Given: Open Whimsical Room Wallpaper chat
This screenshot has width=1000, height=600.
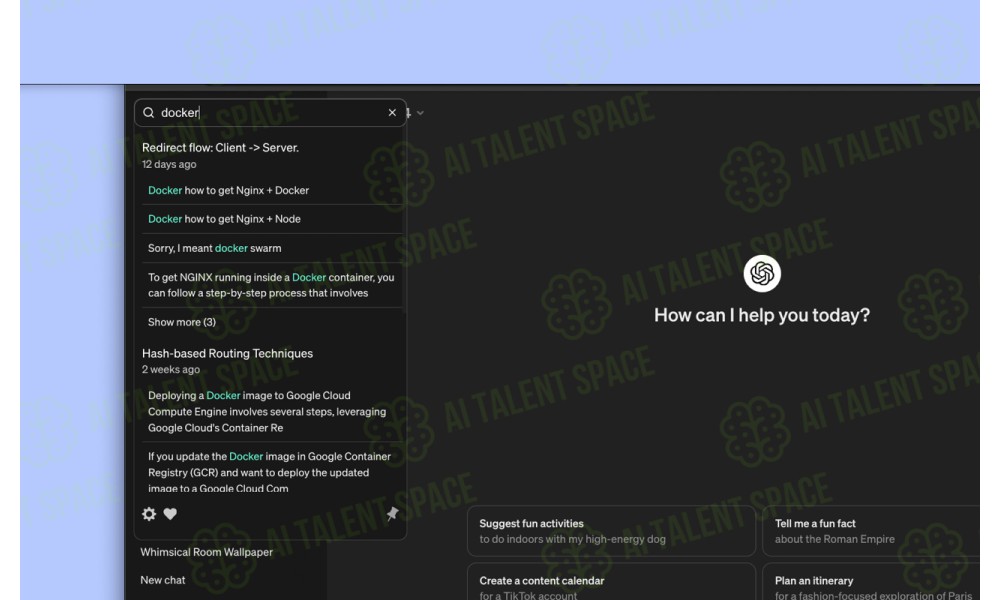Looking at the screenshot, I should [207, 552].
